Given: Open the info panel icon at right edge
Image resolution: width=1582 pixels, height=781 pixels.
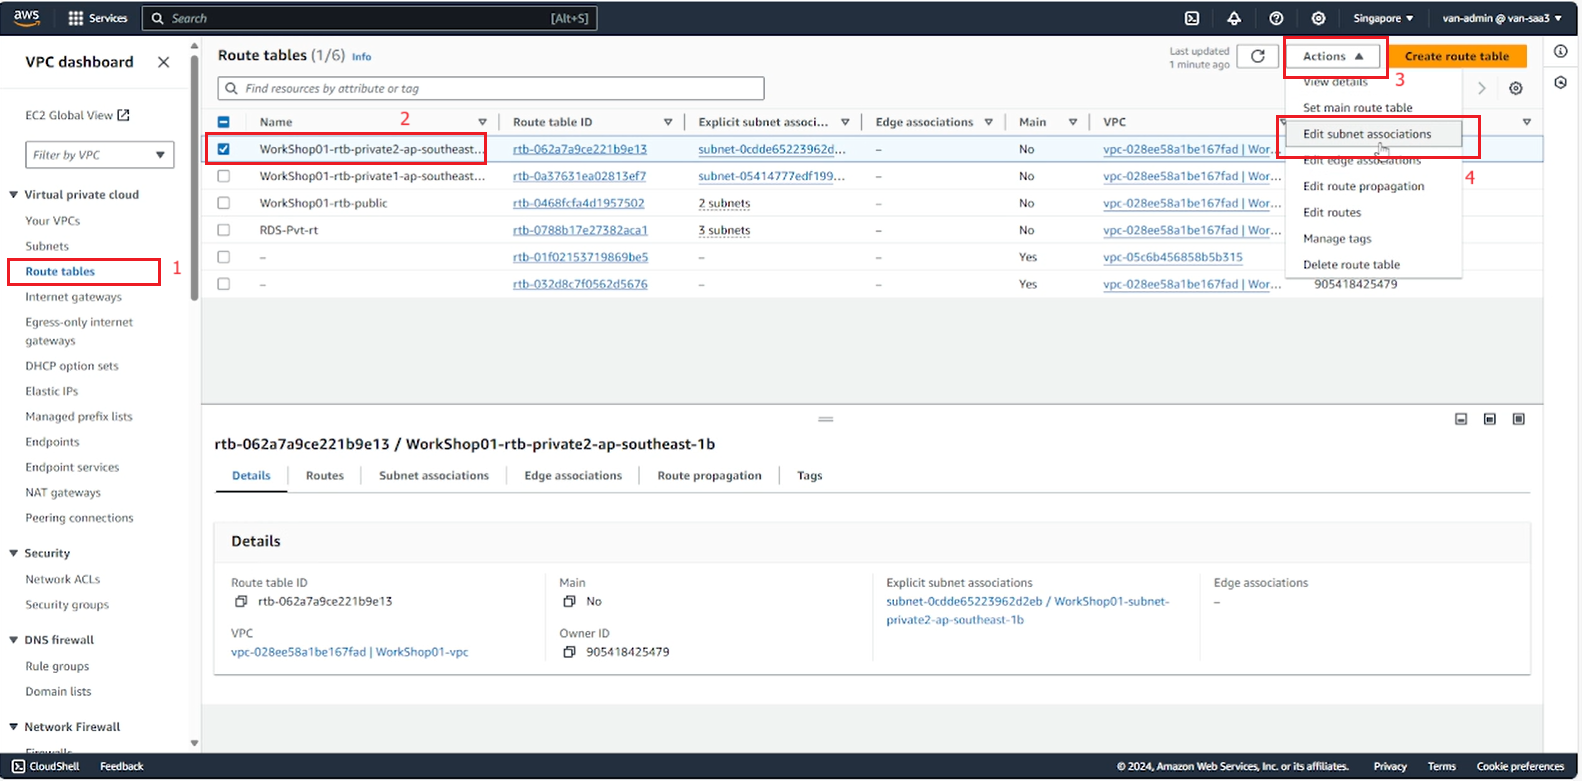Looking at the screenshot, I should (x=1561, y=51).
